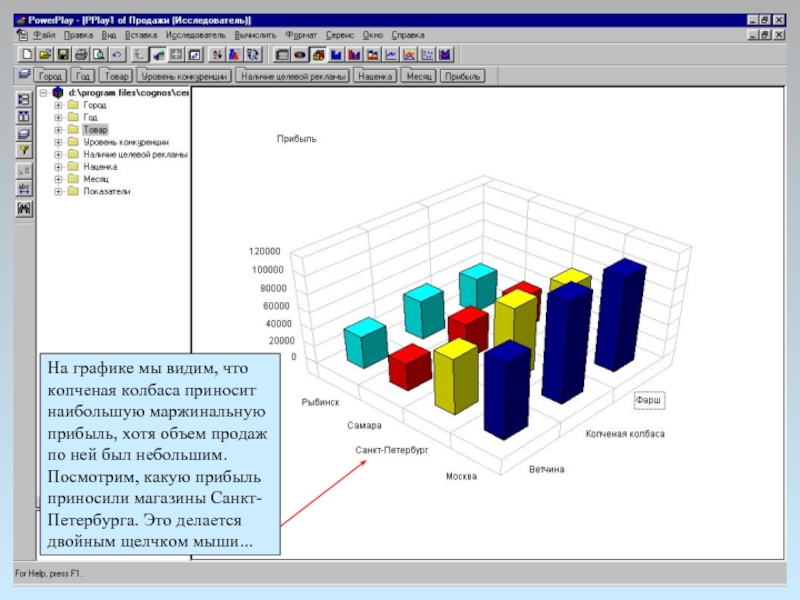Click the Save diskette icon in toolbar
Image resolution: width=800 pixels, height=600 pixels.
[x=62, y=54]
